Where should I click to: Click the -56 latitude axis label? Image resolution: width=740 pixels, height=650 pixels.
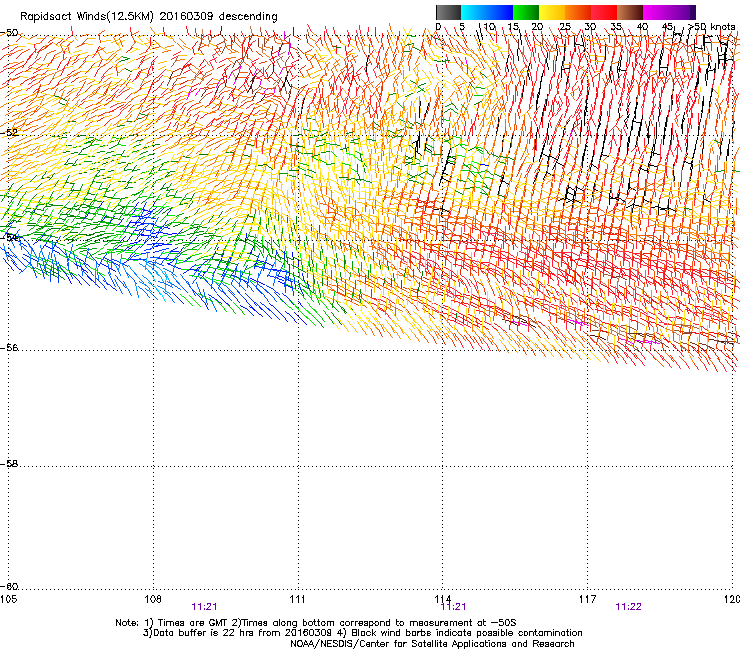click(9, 347)
